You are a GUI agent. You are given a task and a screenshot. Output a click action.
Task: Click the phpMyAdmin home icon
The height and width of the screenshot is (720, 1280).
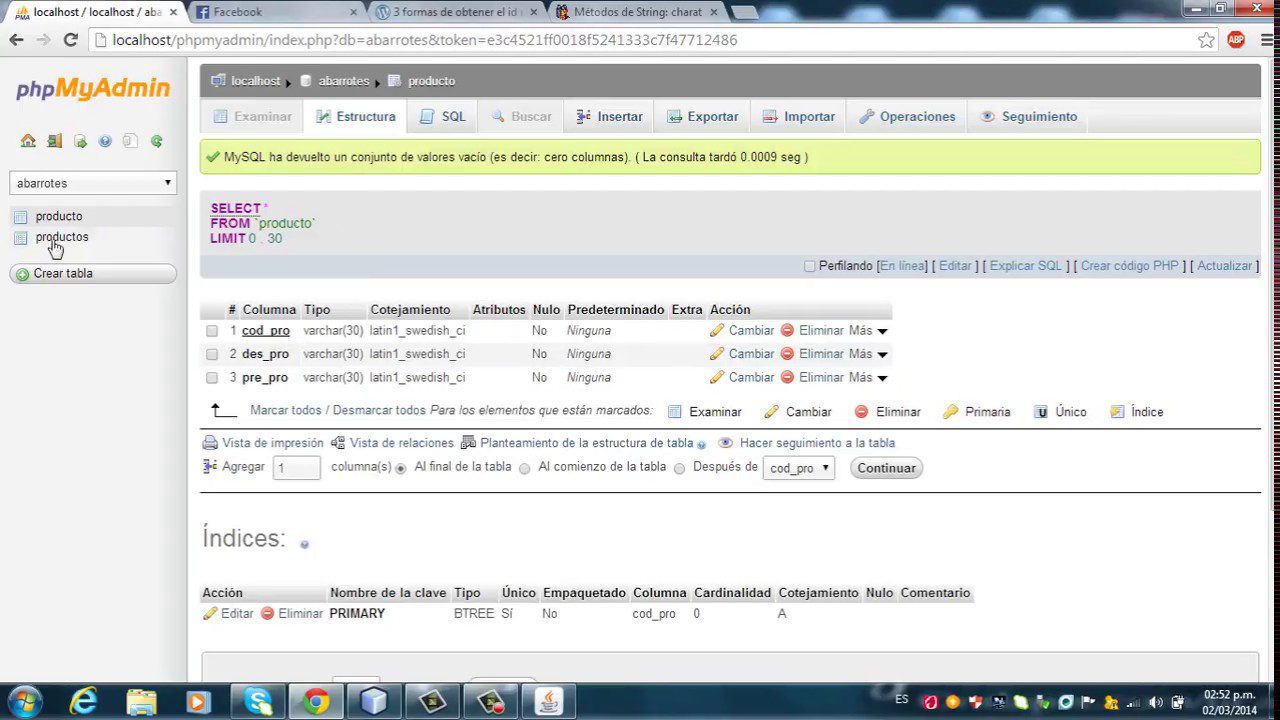click(28, 141)
